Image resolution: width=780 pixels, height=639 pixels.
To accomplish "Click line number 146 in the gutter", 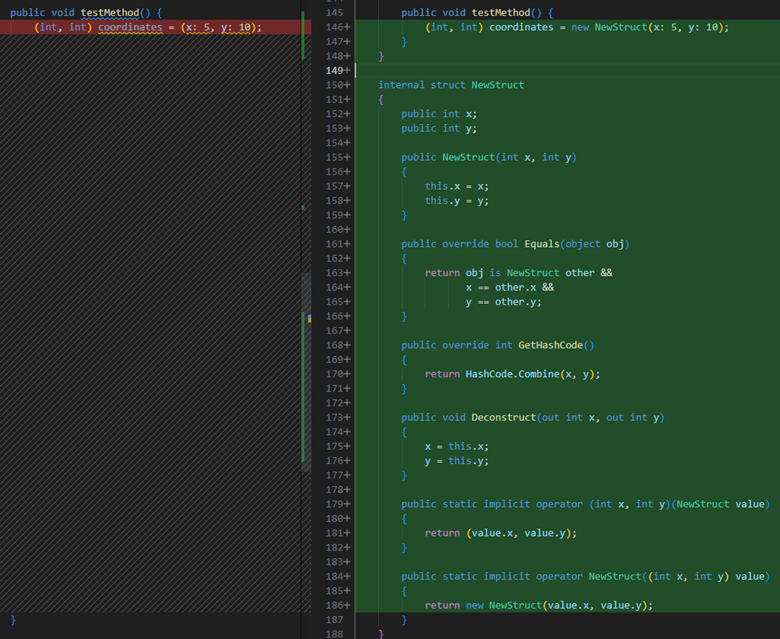I will [x=335, y=27].
